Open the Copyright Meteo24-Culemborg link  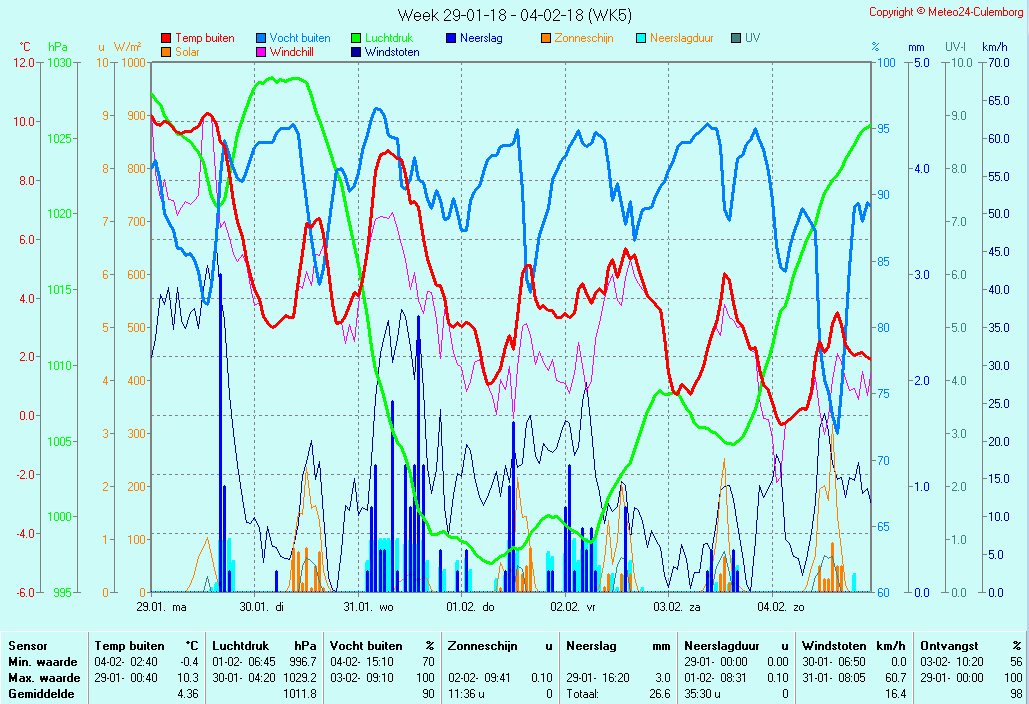pos(946,12)
